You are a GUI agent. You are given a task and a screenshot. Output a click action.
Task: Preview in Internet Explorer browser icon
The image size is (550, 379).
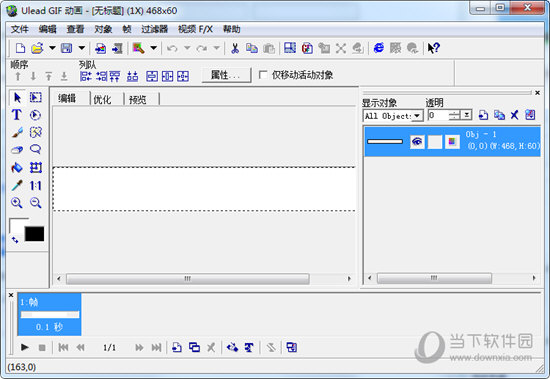click(x=379, y=48)
